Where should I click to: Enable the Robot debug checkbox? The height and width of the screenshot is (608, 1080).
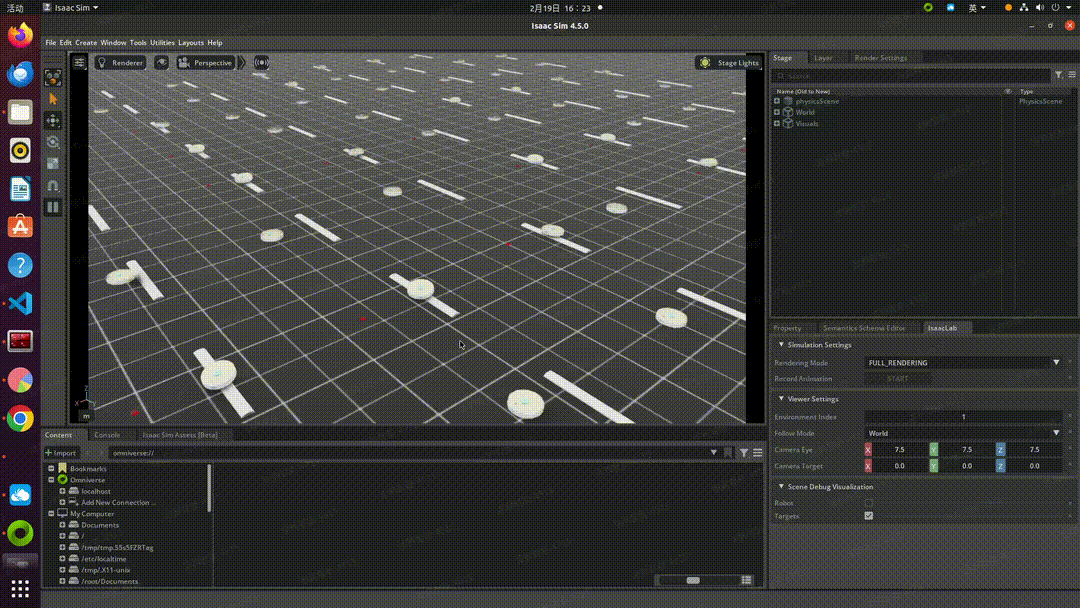[x=869, y=503]
